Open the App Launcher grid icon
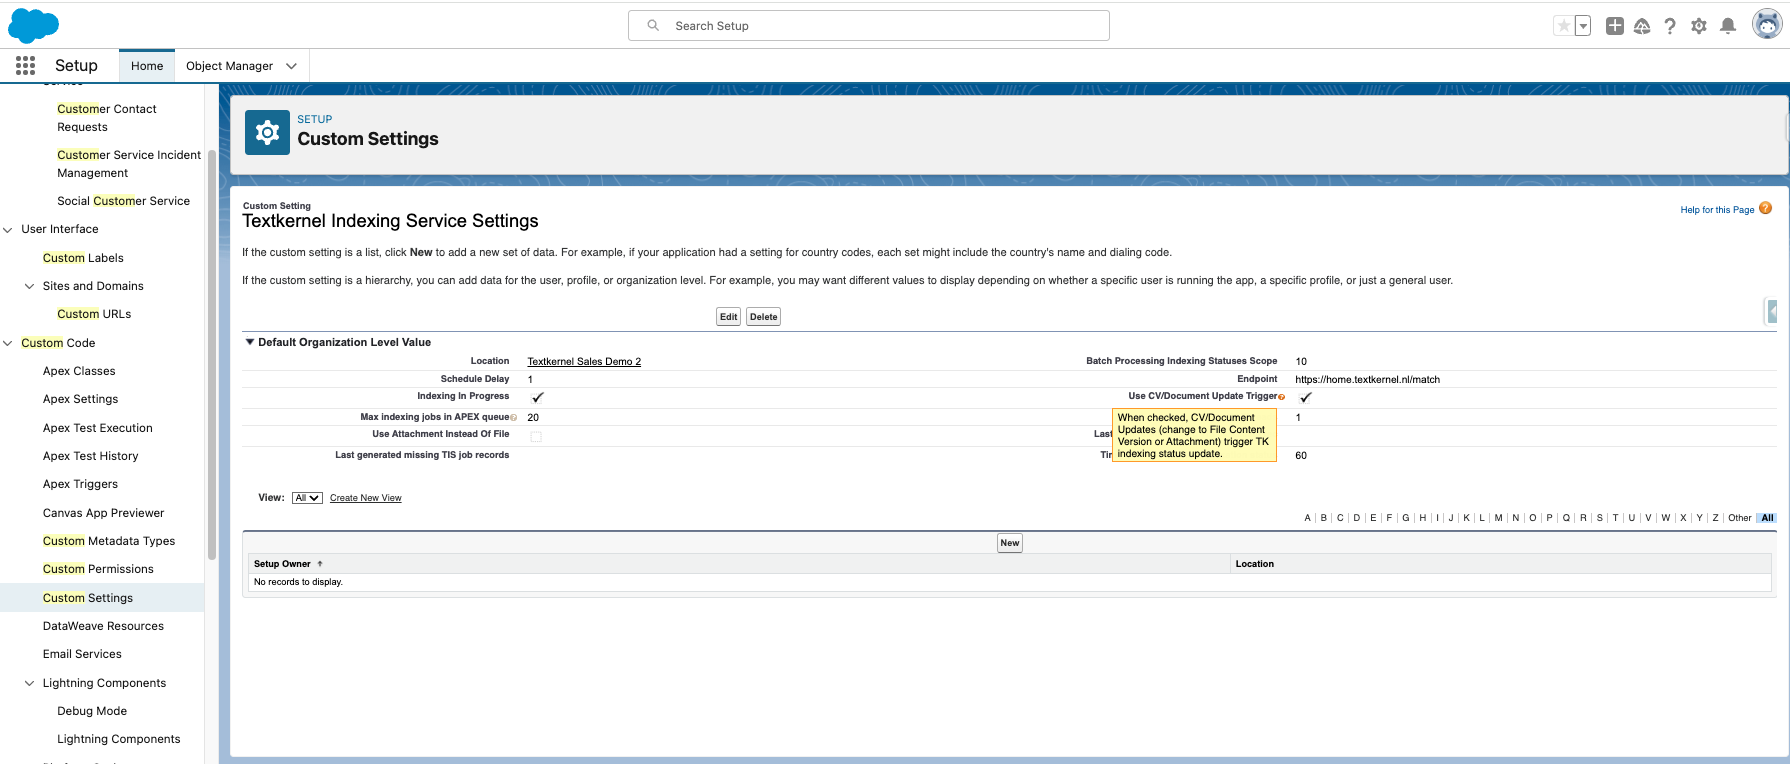 pos(26,65)
